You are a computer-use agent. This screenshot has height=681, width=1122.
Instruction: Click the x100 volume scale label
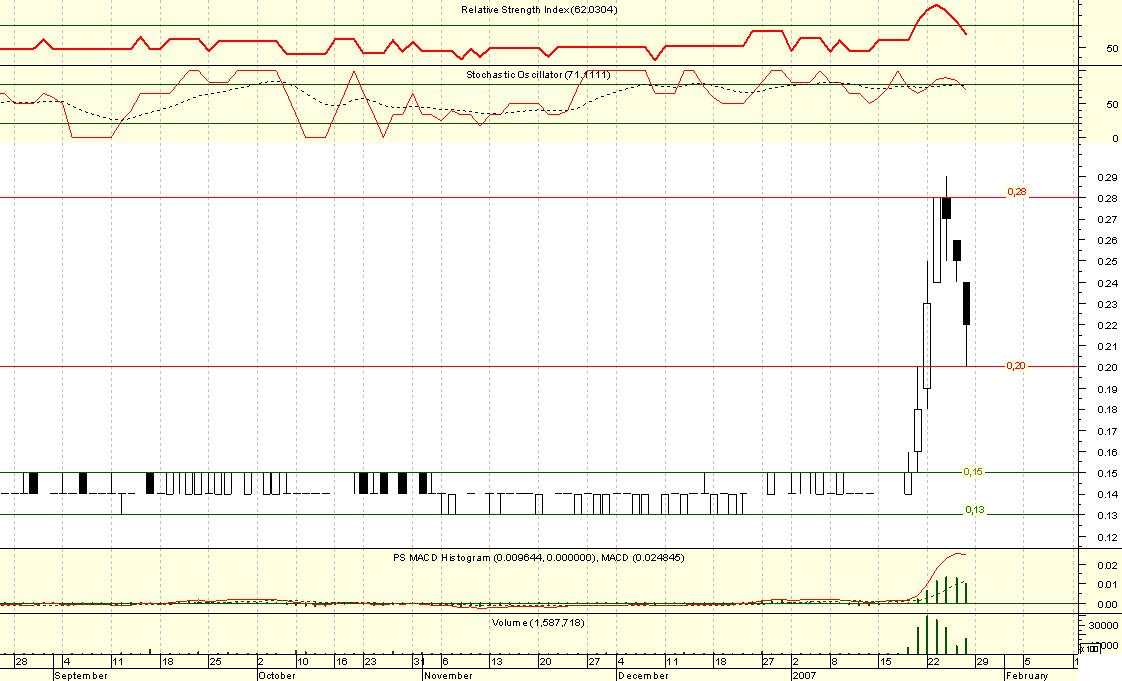point(1090,649)
